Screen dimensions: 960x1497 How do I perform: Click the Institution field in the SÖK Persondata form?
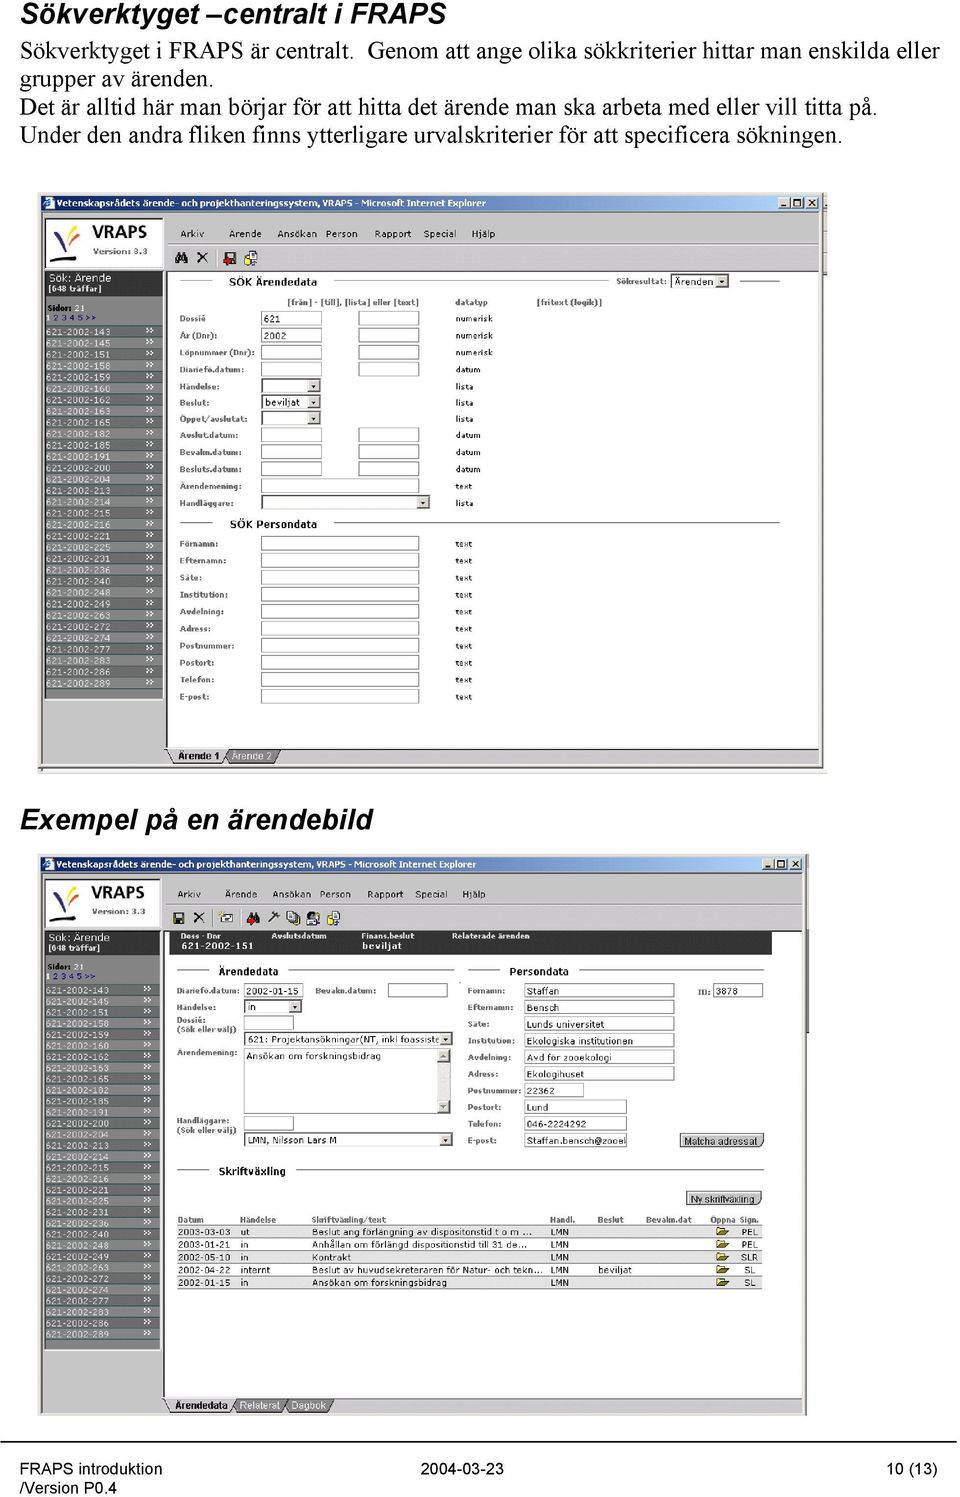click(340, 595)
